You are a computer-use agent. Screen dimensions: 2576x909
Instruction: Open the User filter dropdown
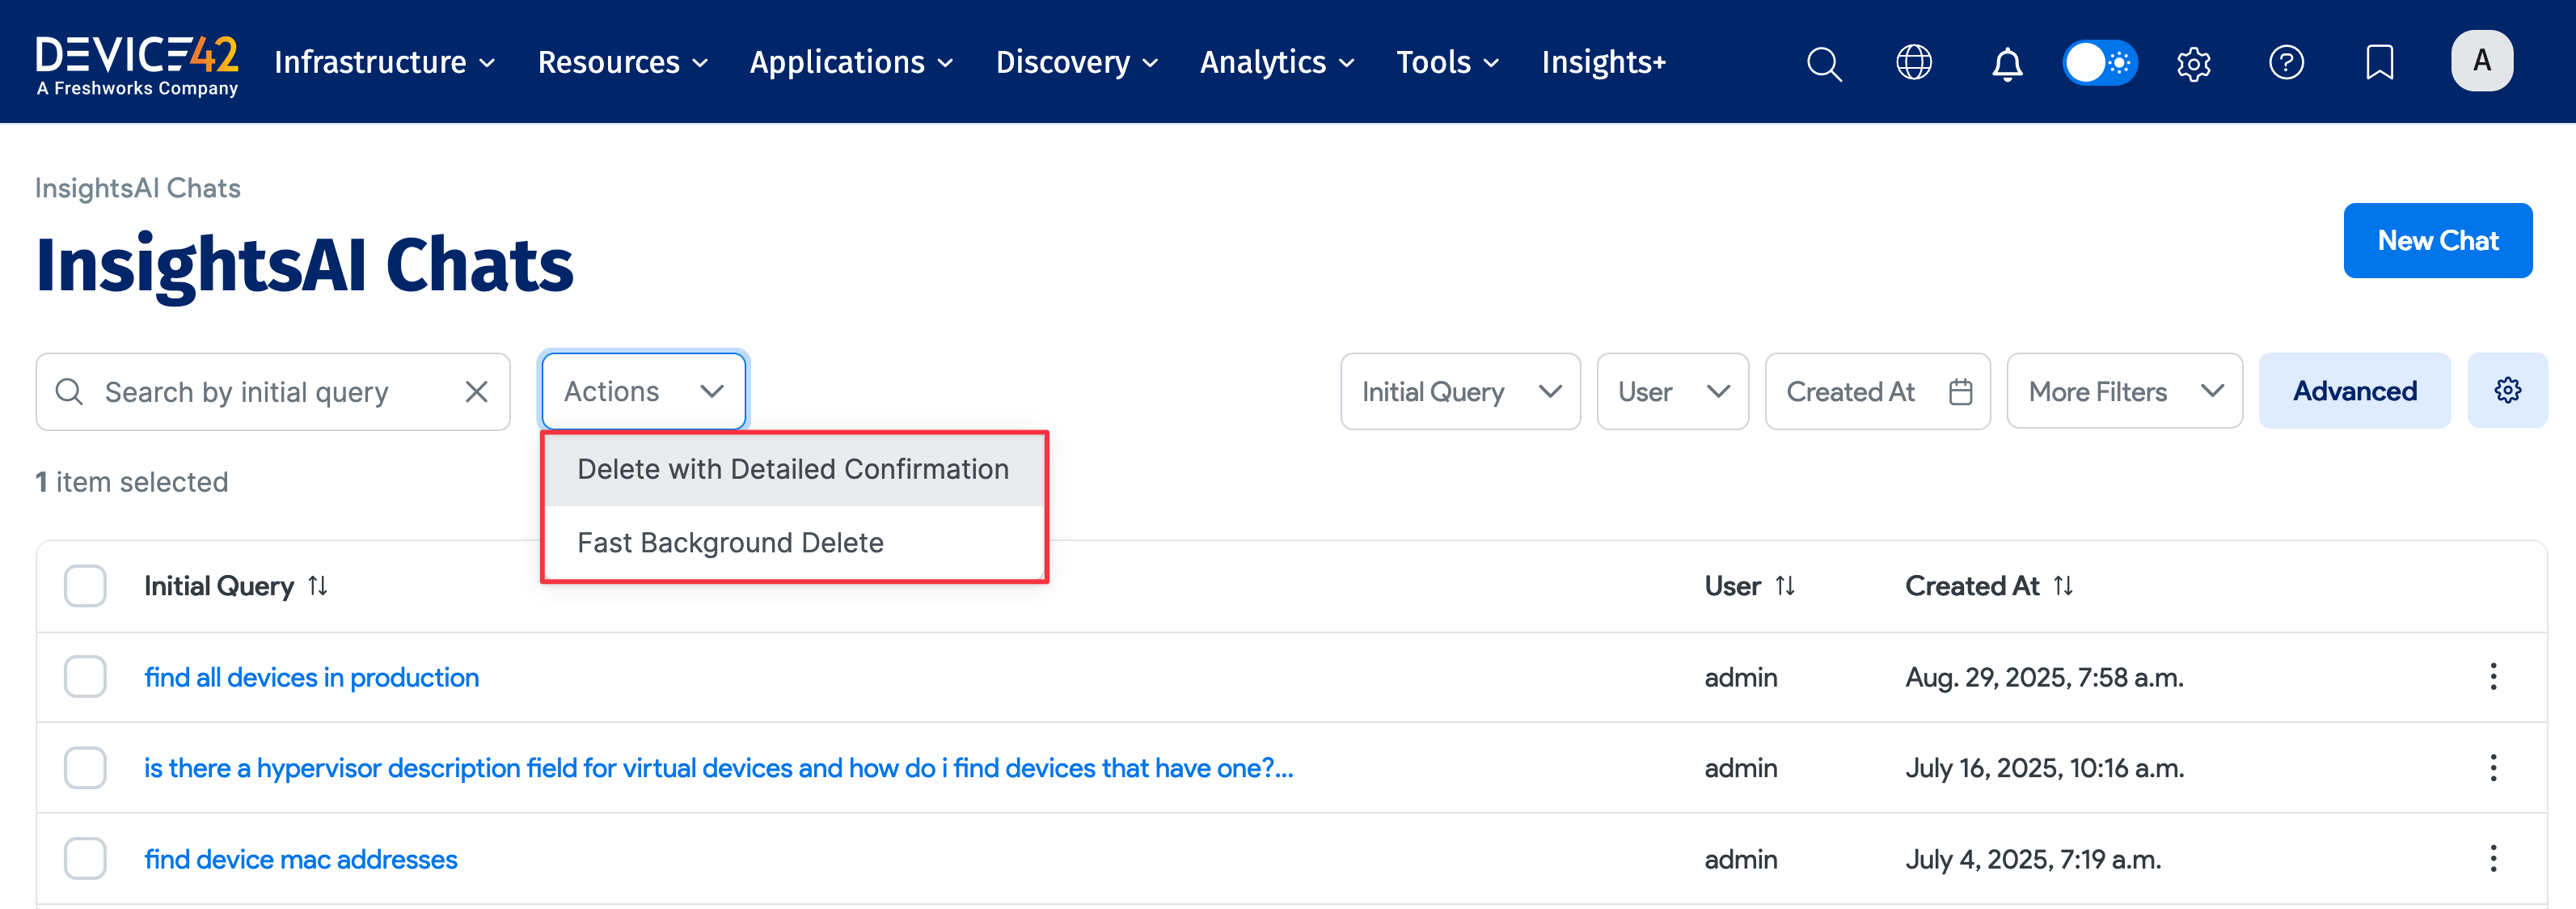pos(1672,391)
